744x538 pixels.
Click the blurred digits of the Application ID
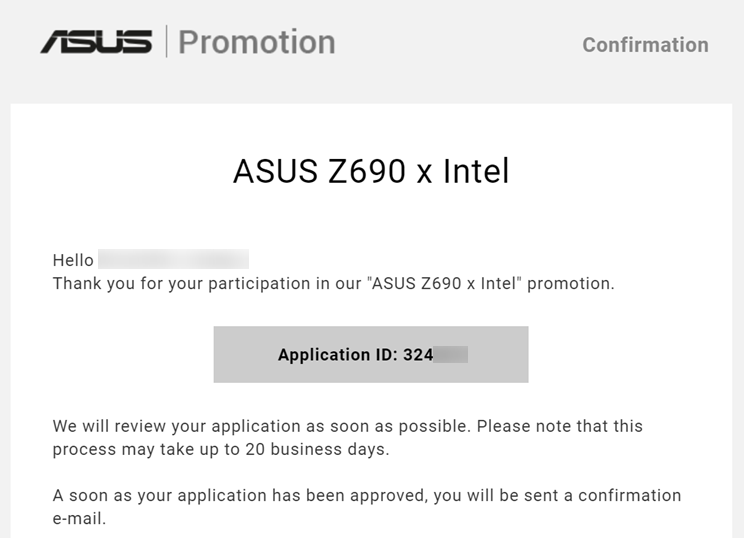click(451, 354)
